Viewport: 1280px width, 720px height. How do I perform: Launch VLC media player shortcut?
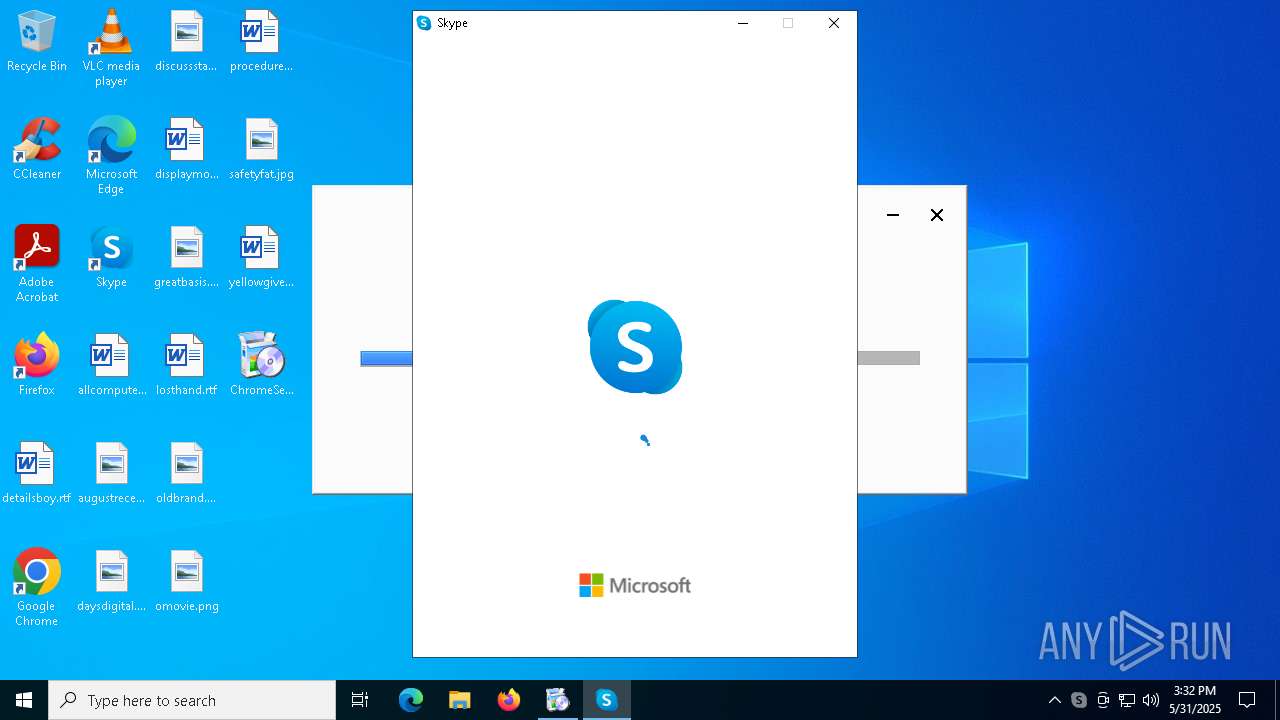(x=111, y=48)
